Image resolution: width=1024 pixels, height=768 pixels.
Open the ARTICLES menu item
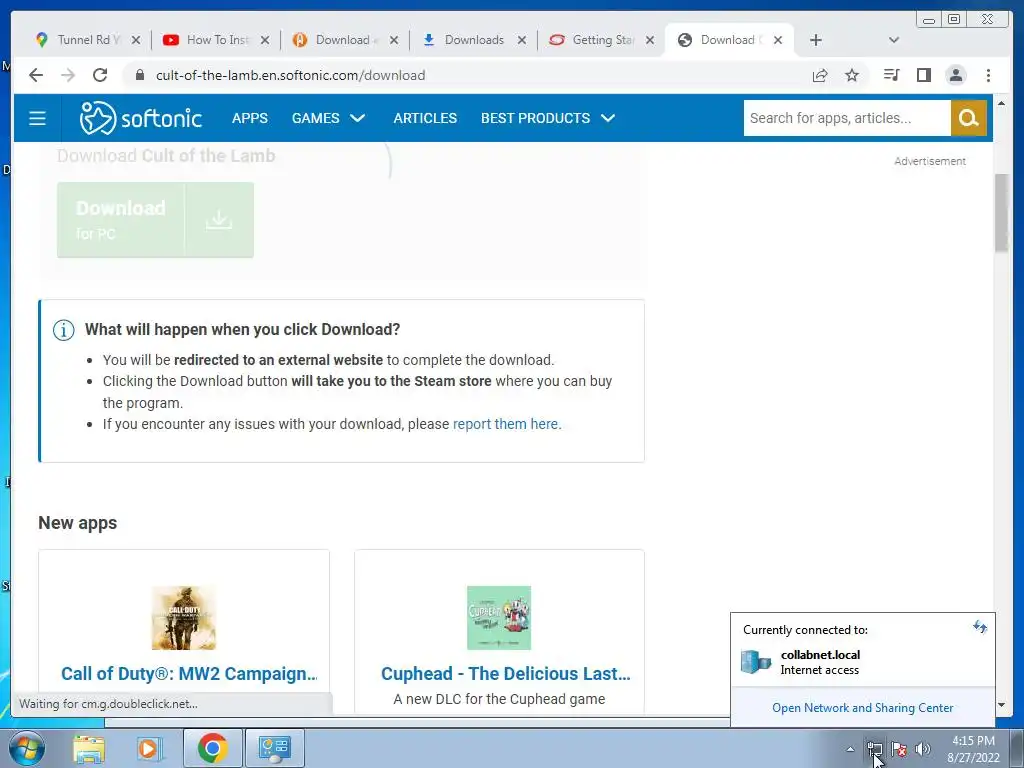[x=425, y=118]
